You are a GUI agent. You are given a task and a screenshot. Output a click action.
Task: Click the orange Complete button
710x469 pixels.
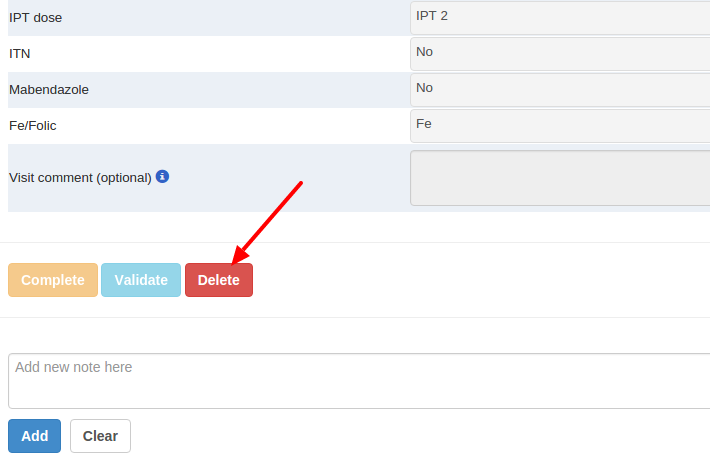(x=53, y=280)
